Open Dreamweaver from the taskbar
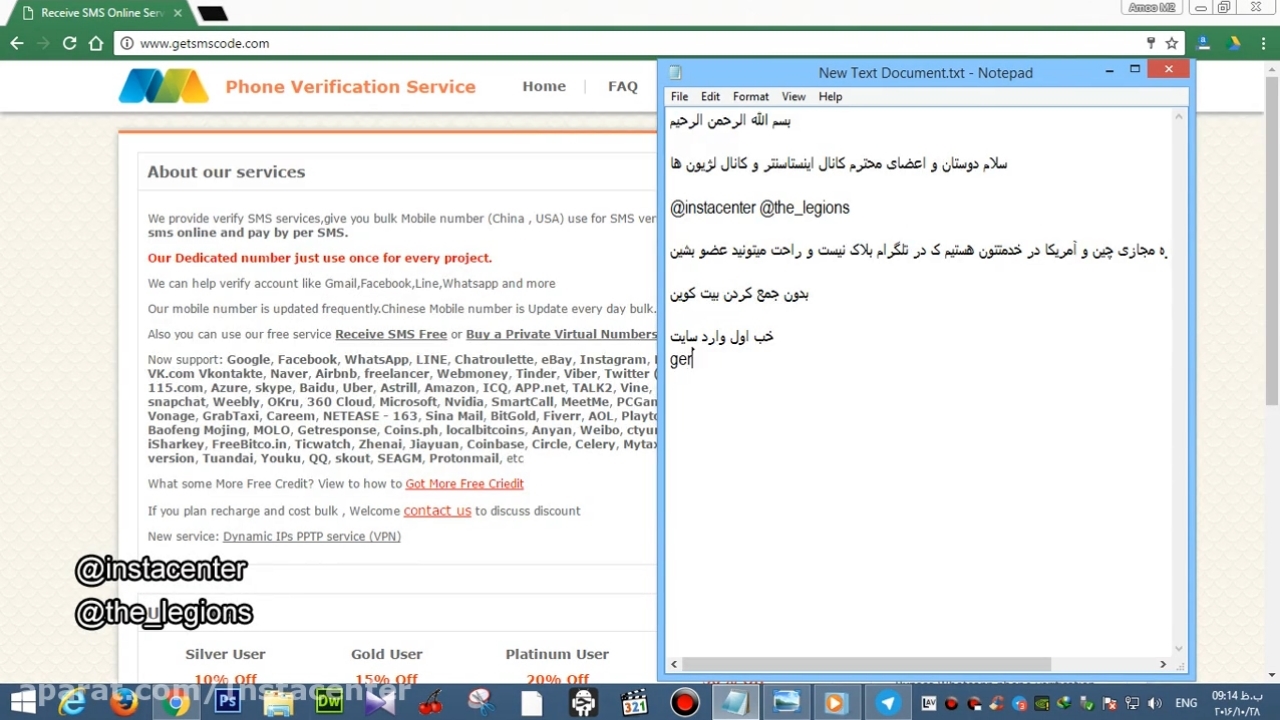This screenshot has height=720, width=1280. (x=329, y=703)
